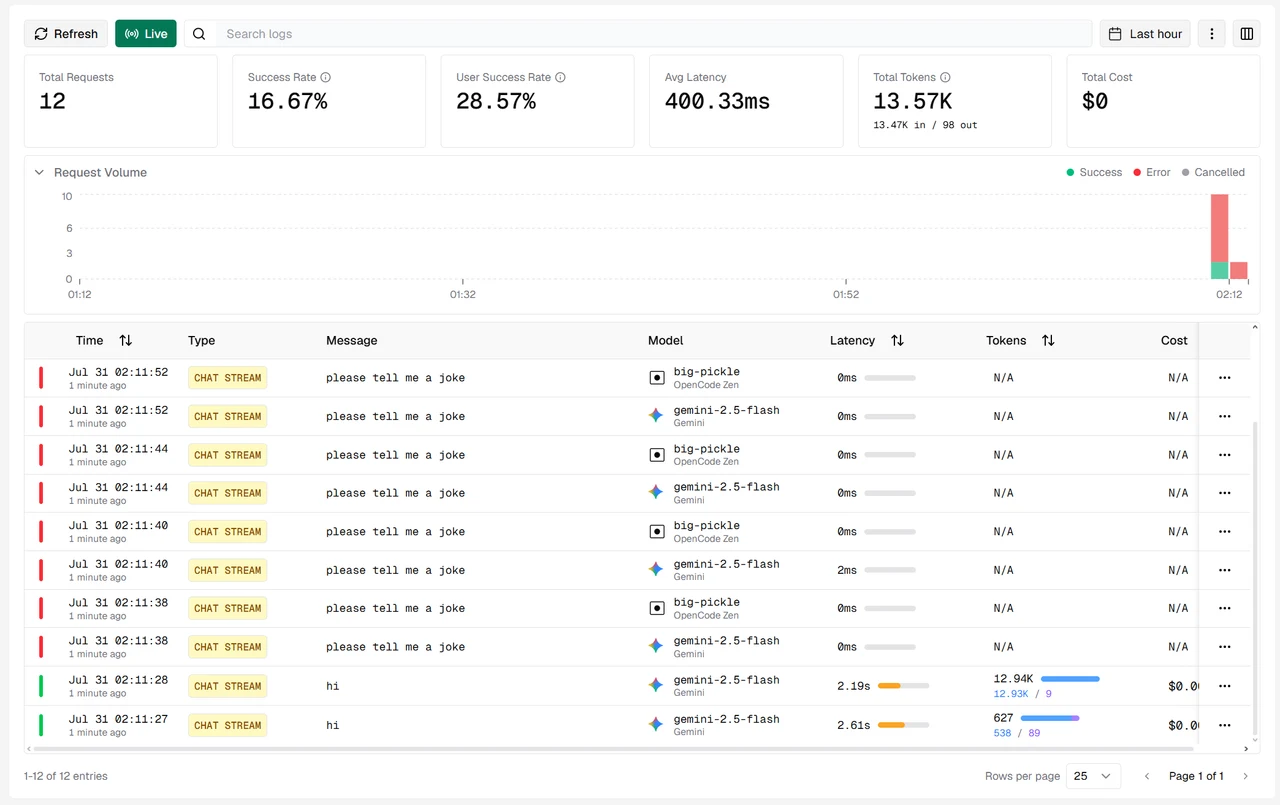
Task: Toggle the Cancelled legend item
Action: tap(1213, 172)
